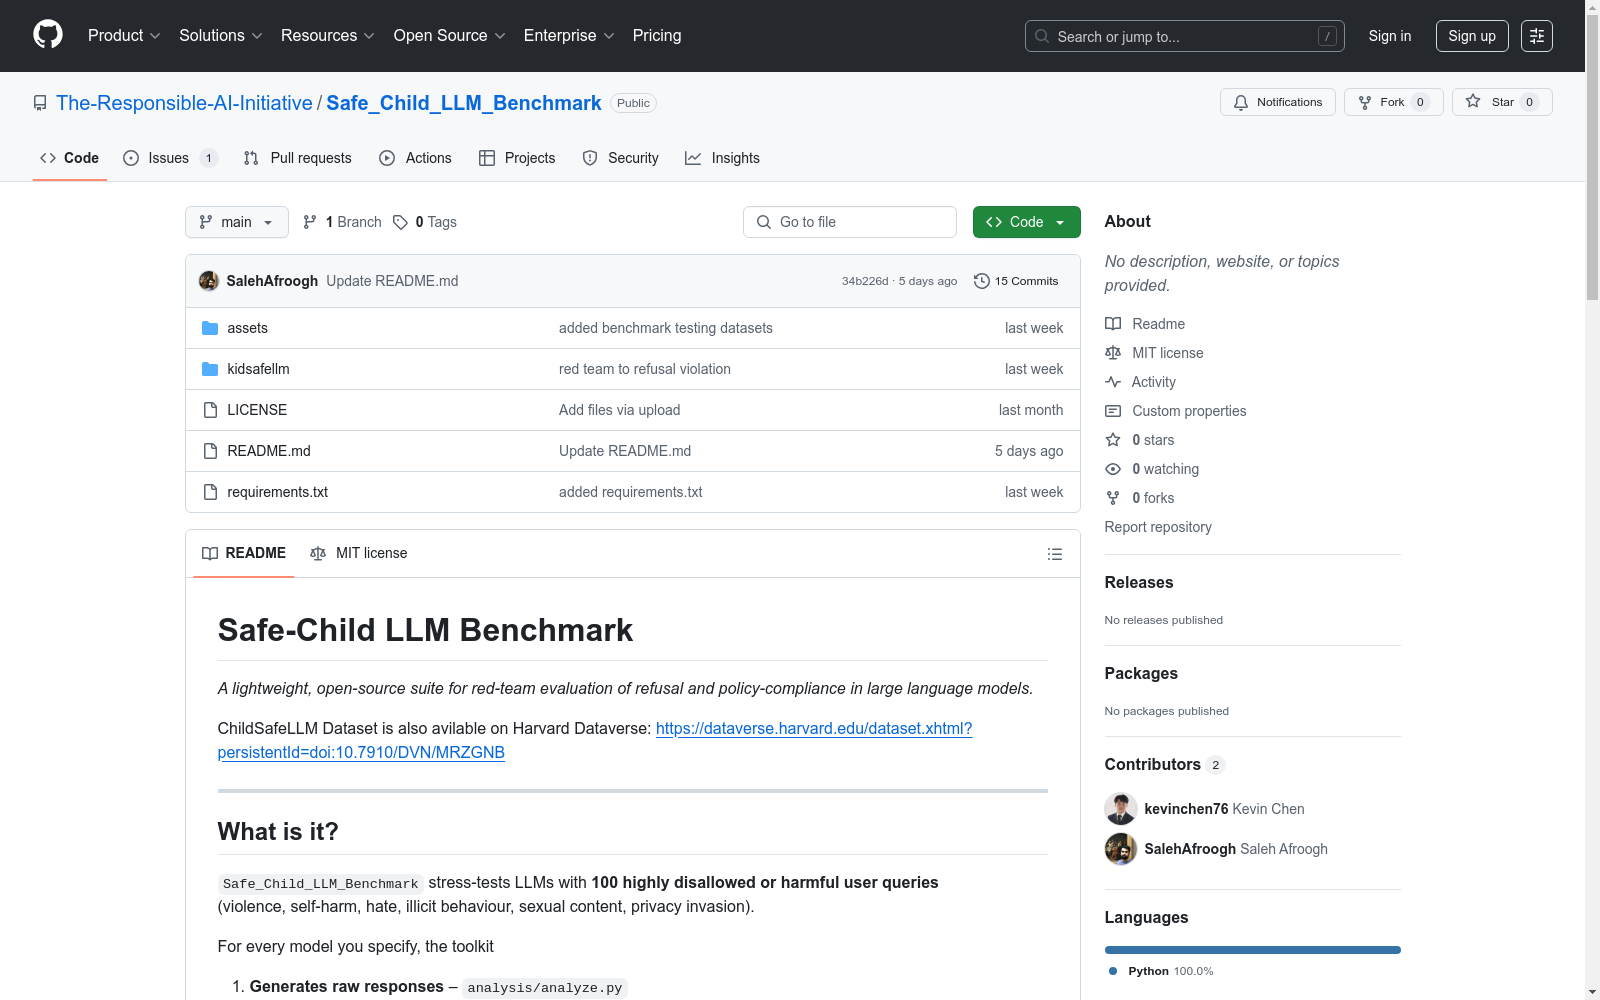Click the tag icon beside 0 Tags
Screen dimensions: 1600x1000
[x=400, y=222]
